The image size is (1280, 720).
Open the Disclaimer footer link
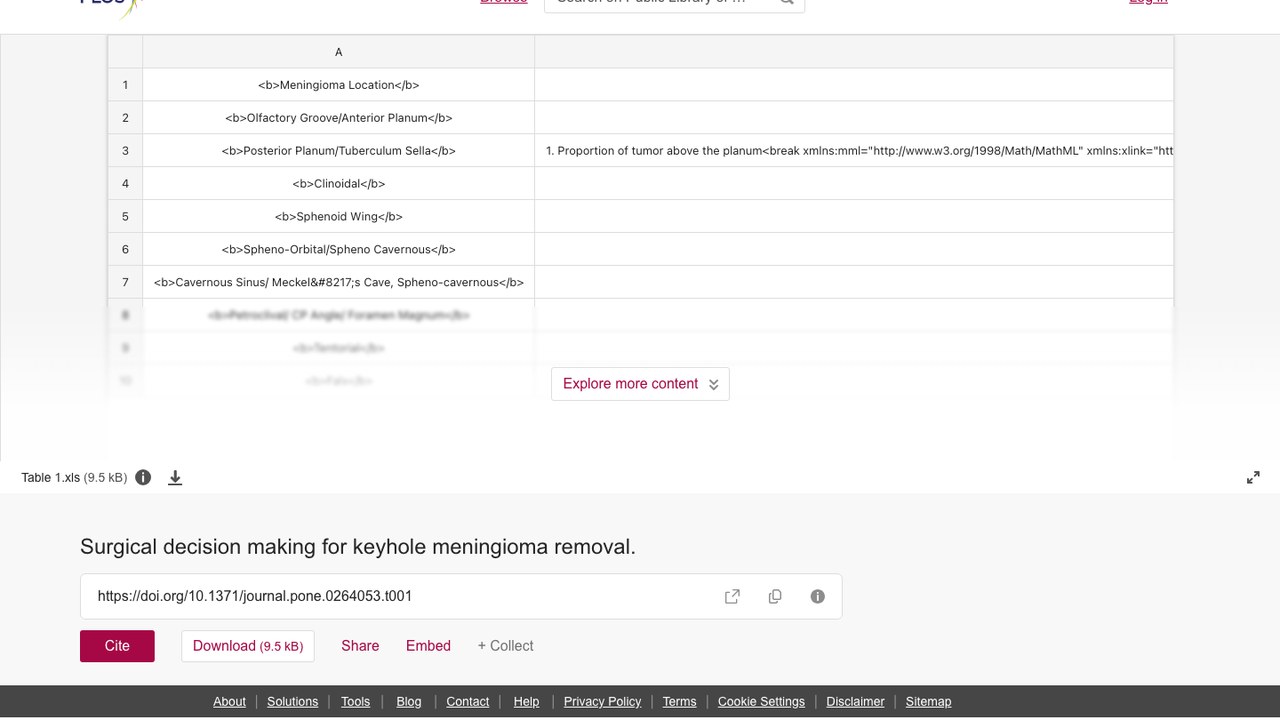point(855,701)
